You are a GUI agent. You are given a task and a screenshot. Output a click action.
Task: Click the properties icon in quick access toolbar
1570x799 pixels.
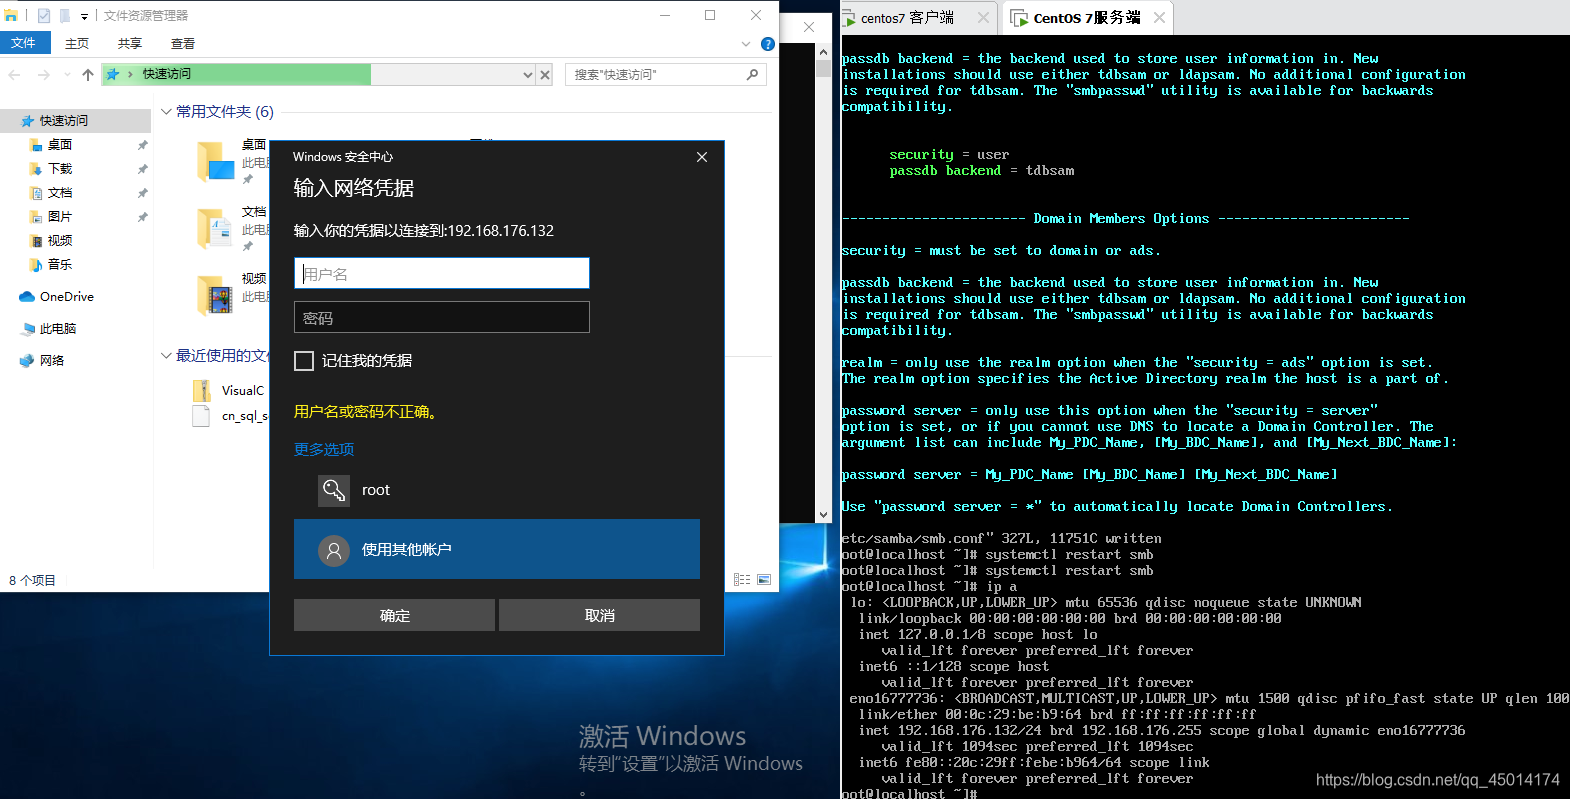pyautogui.click(x=43, y=16)
